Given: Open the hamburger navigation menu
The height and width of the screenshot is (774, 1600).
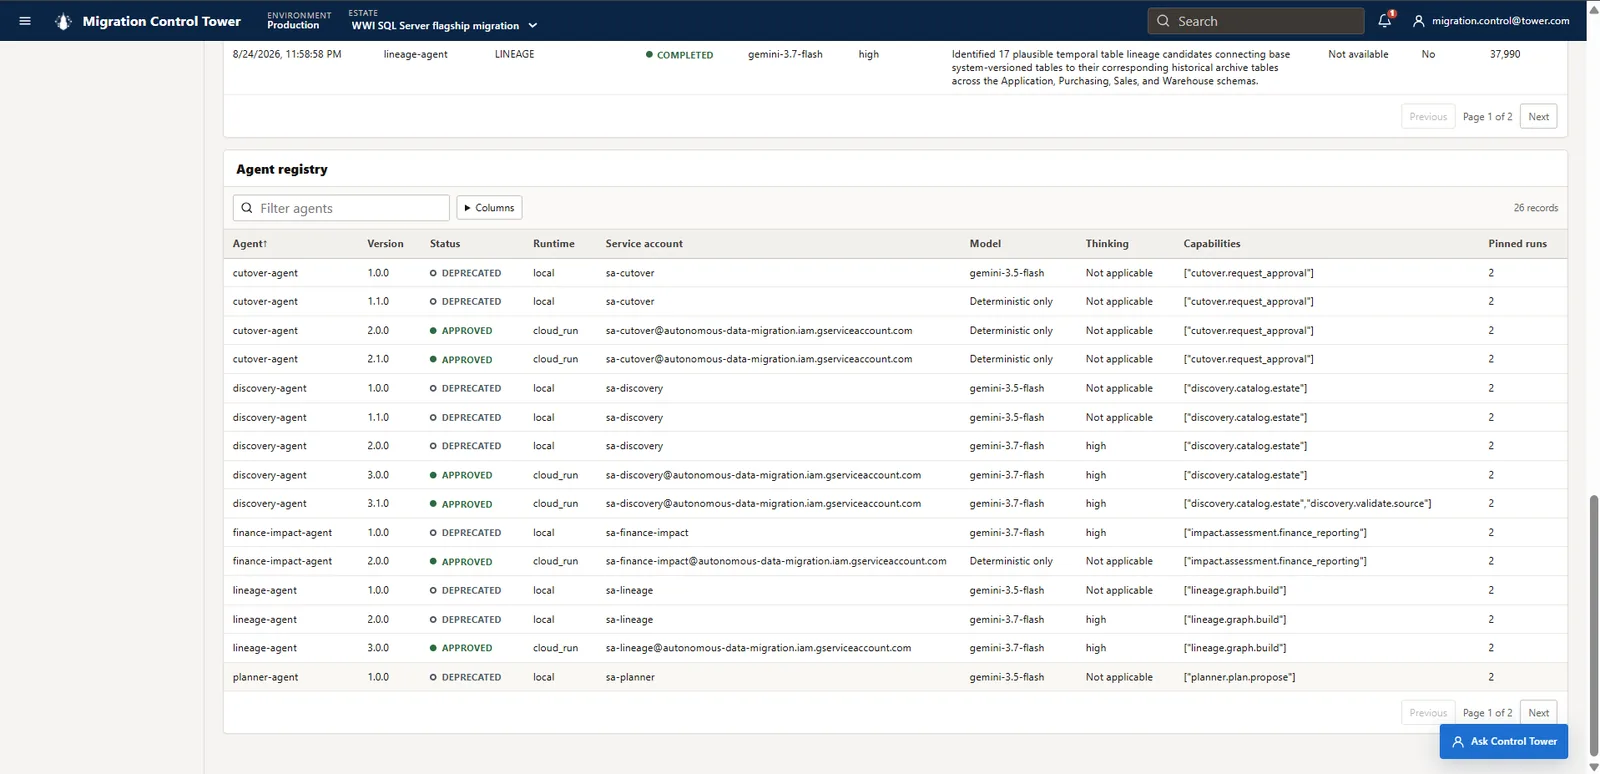Looking at the screenshot, I should (x=25, y=21).
